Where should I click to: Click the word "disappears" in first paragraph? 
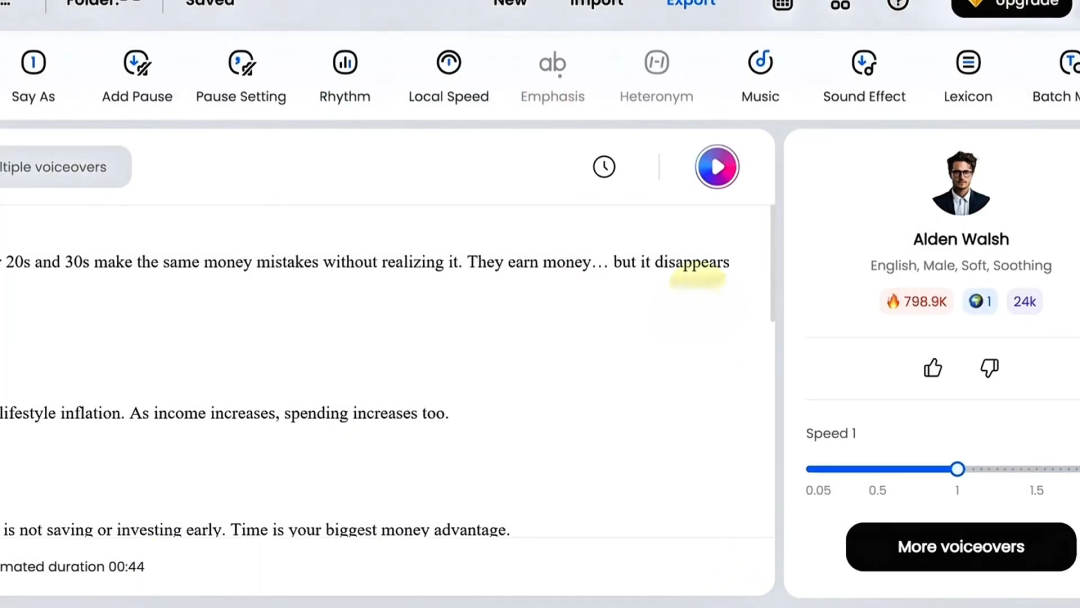(x=692, y=262)
